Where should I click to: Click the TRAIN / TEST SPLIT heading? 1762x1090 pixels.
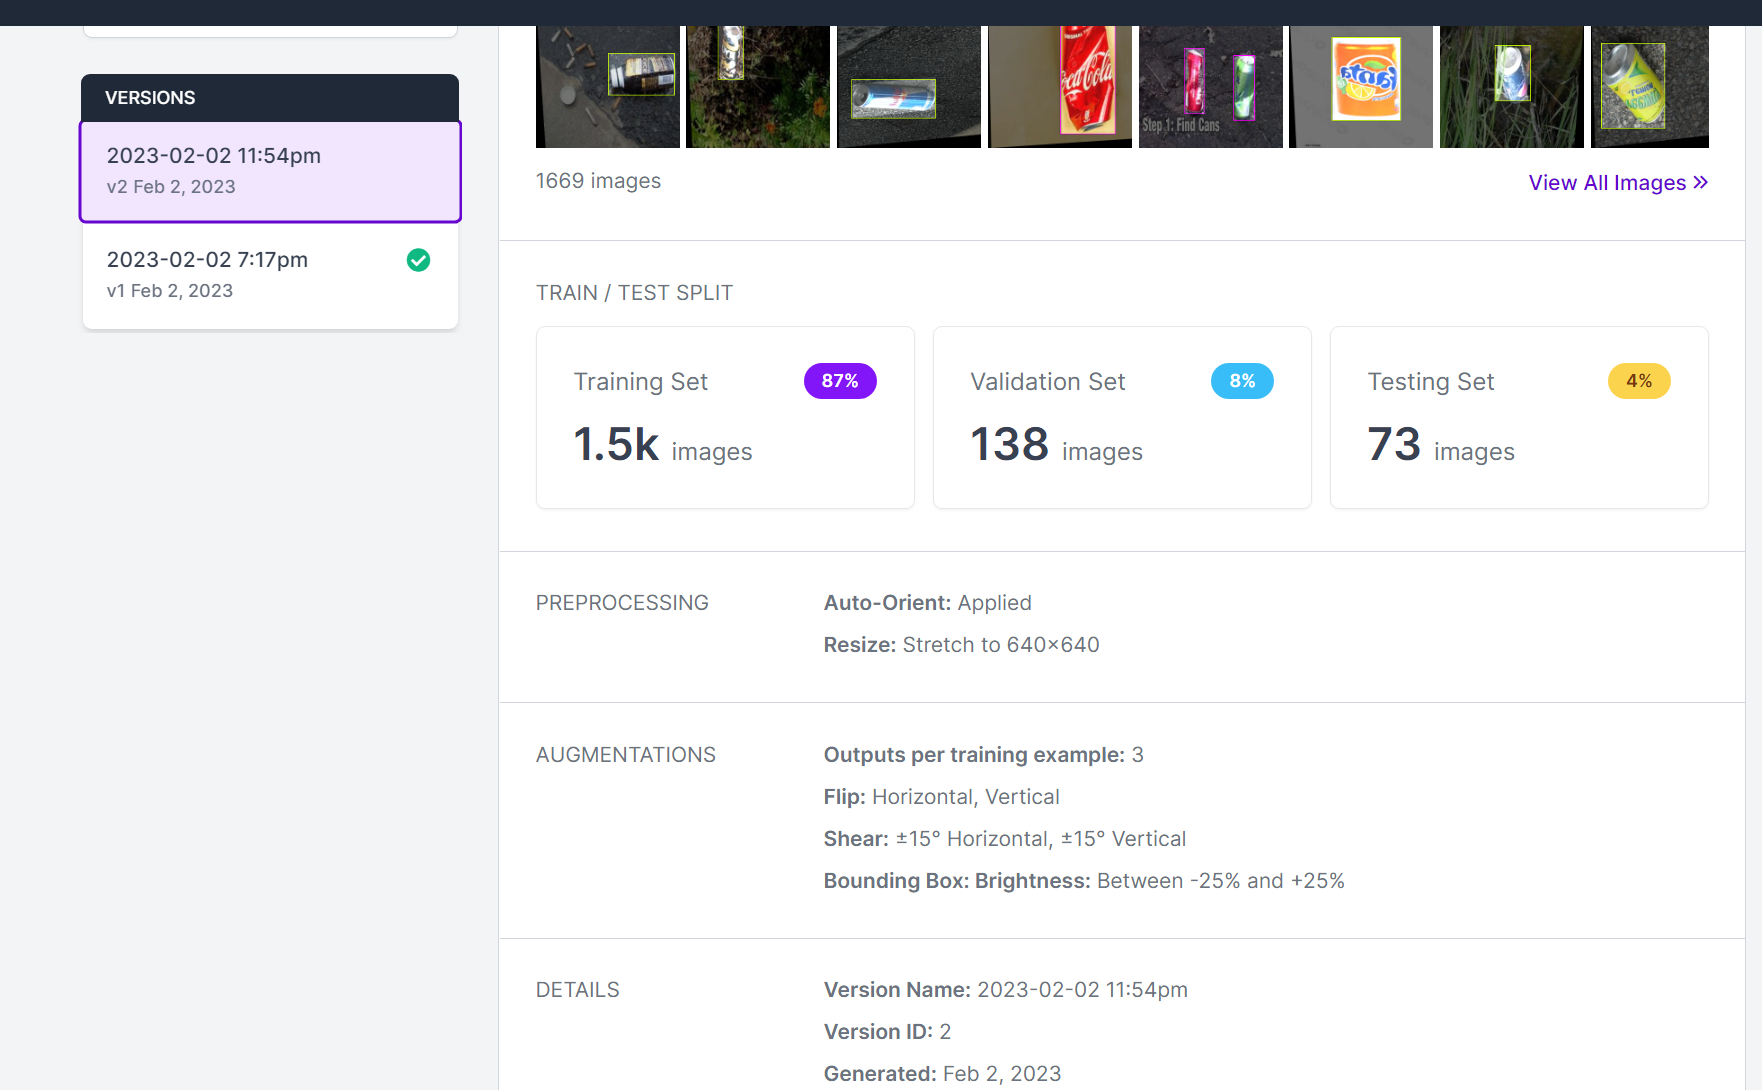pyautogui.click(x=634, y=293)
